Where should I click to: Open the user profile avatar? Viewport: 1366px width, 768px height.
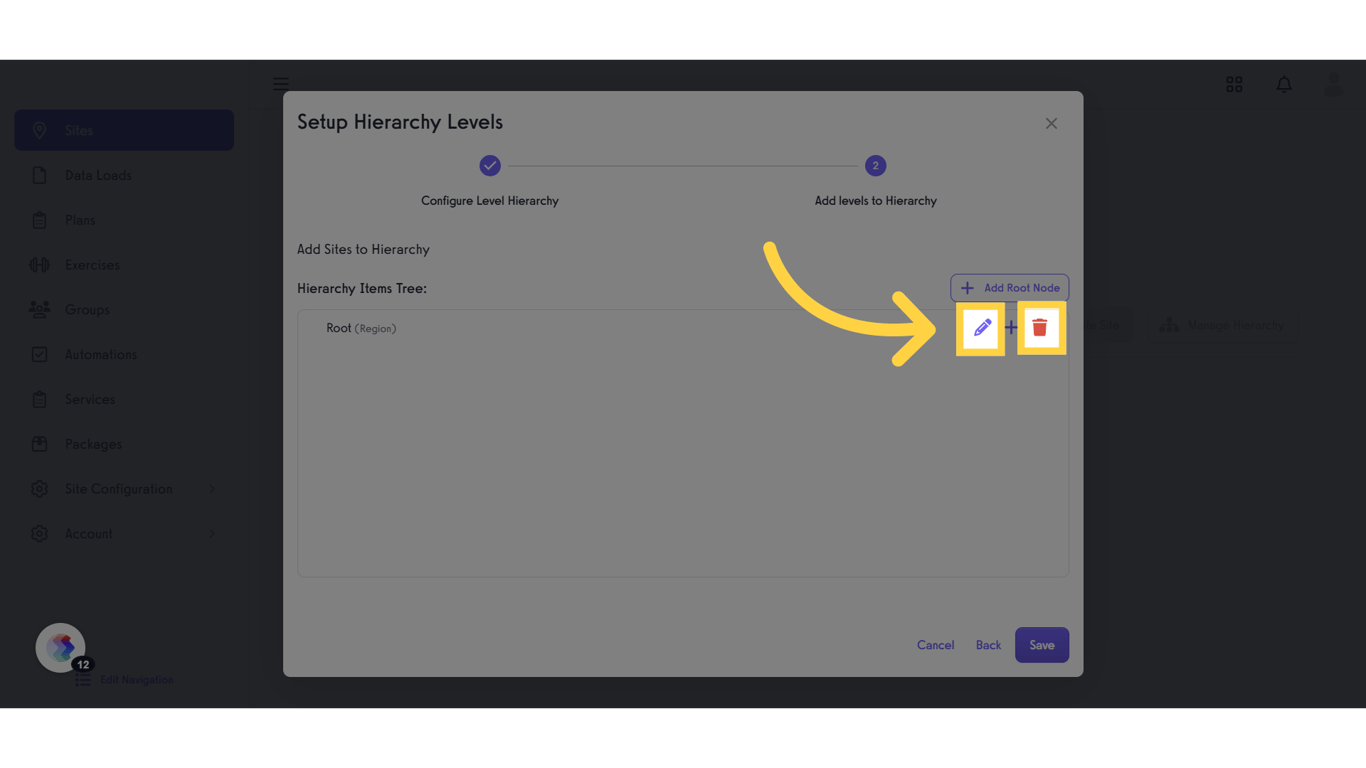[x=1334, y=85]
